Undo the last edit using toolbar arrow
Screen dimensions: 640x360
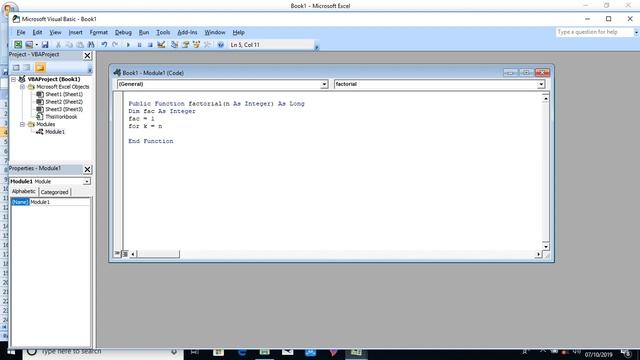[104, 44]
